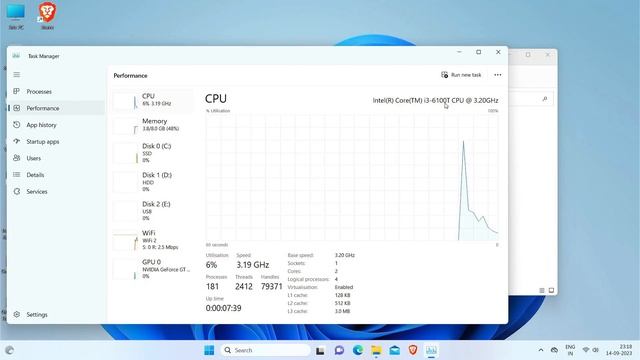The height and width of the screenshot is (360, 640).
Task: Click the cloud sync tray icon
Action: click(x=554, y=350)
